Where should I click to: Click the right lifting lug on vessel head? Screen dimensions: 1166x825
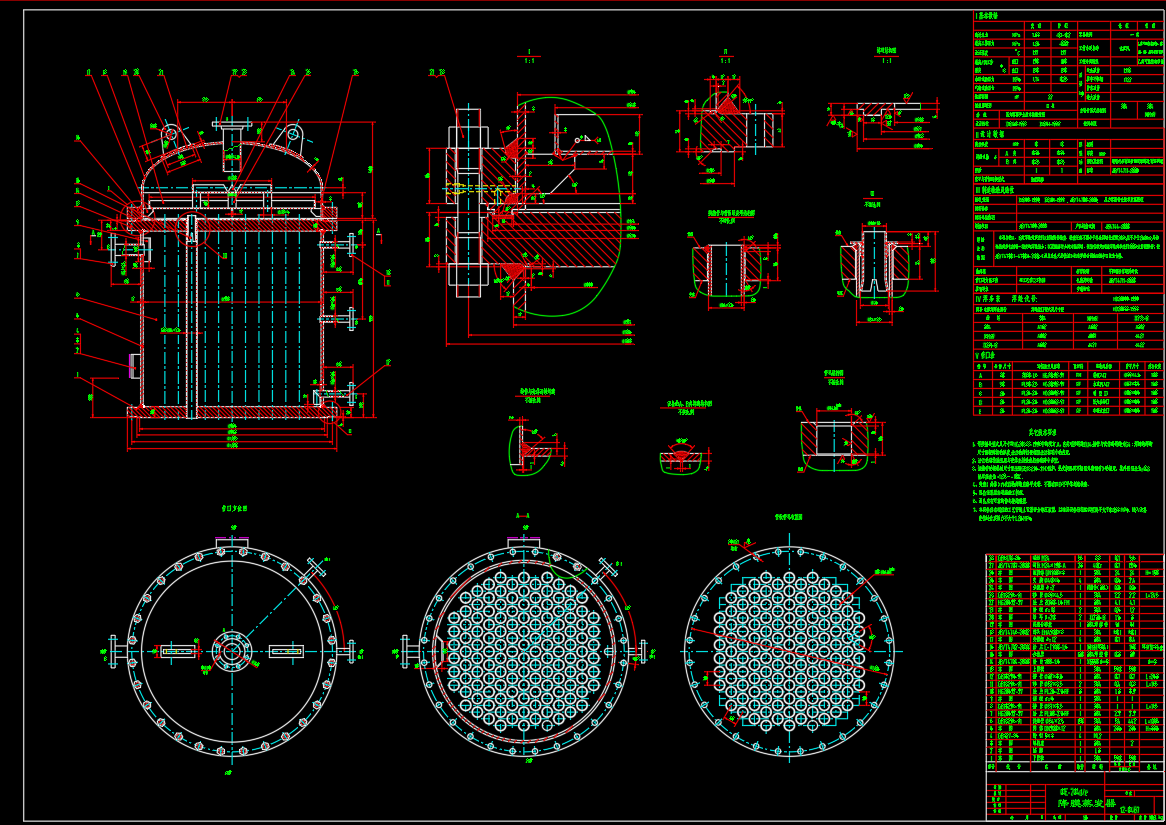point(293,133)
